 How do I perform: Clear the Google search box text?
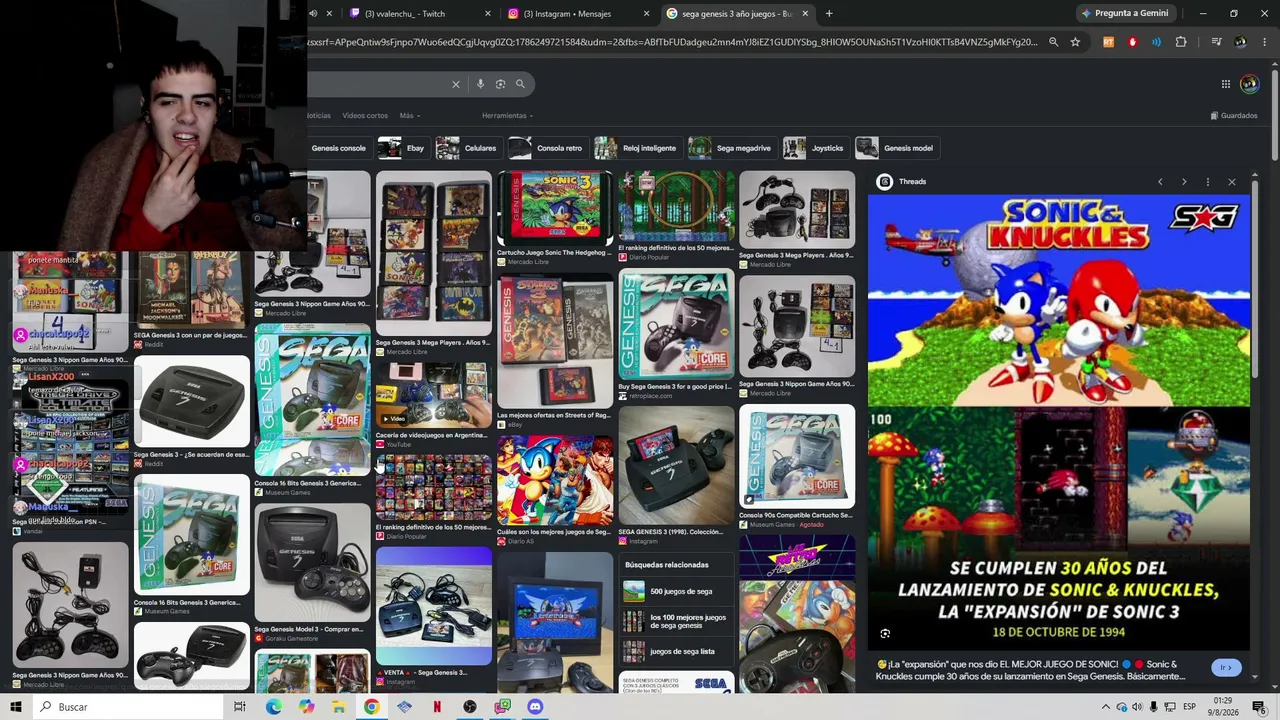click(x=456, y=84)
